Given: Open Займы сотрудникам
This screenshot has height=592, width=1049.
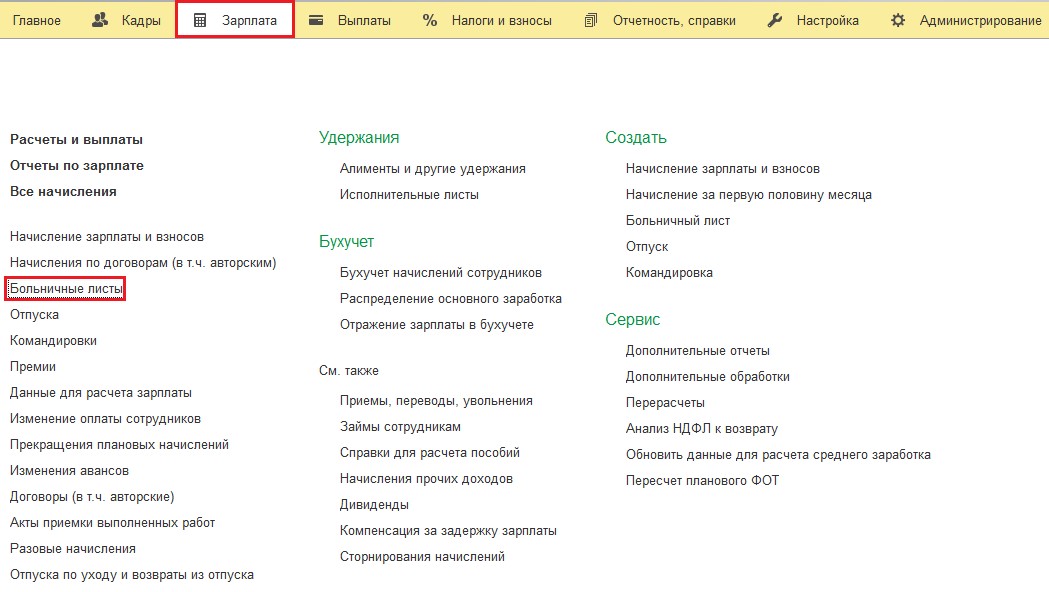Looking at the screenshot, I should (400, 427).
